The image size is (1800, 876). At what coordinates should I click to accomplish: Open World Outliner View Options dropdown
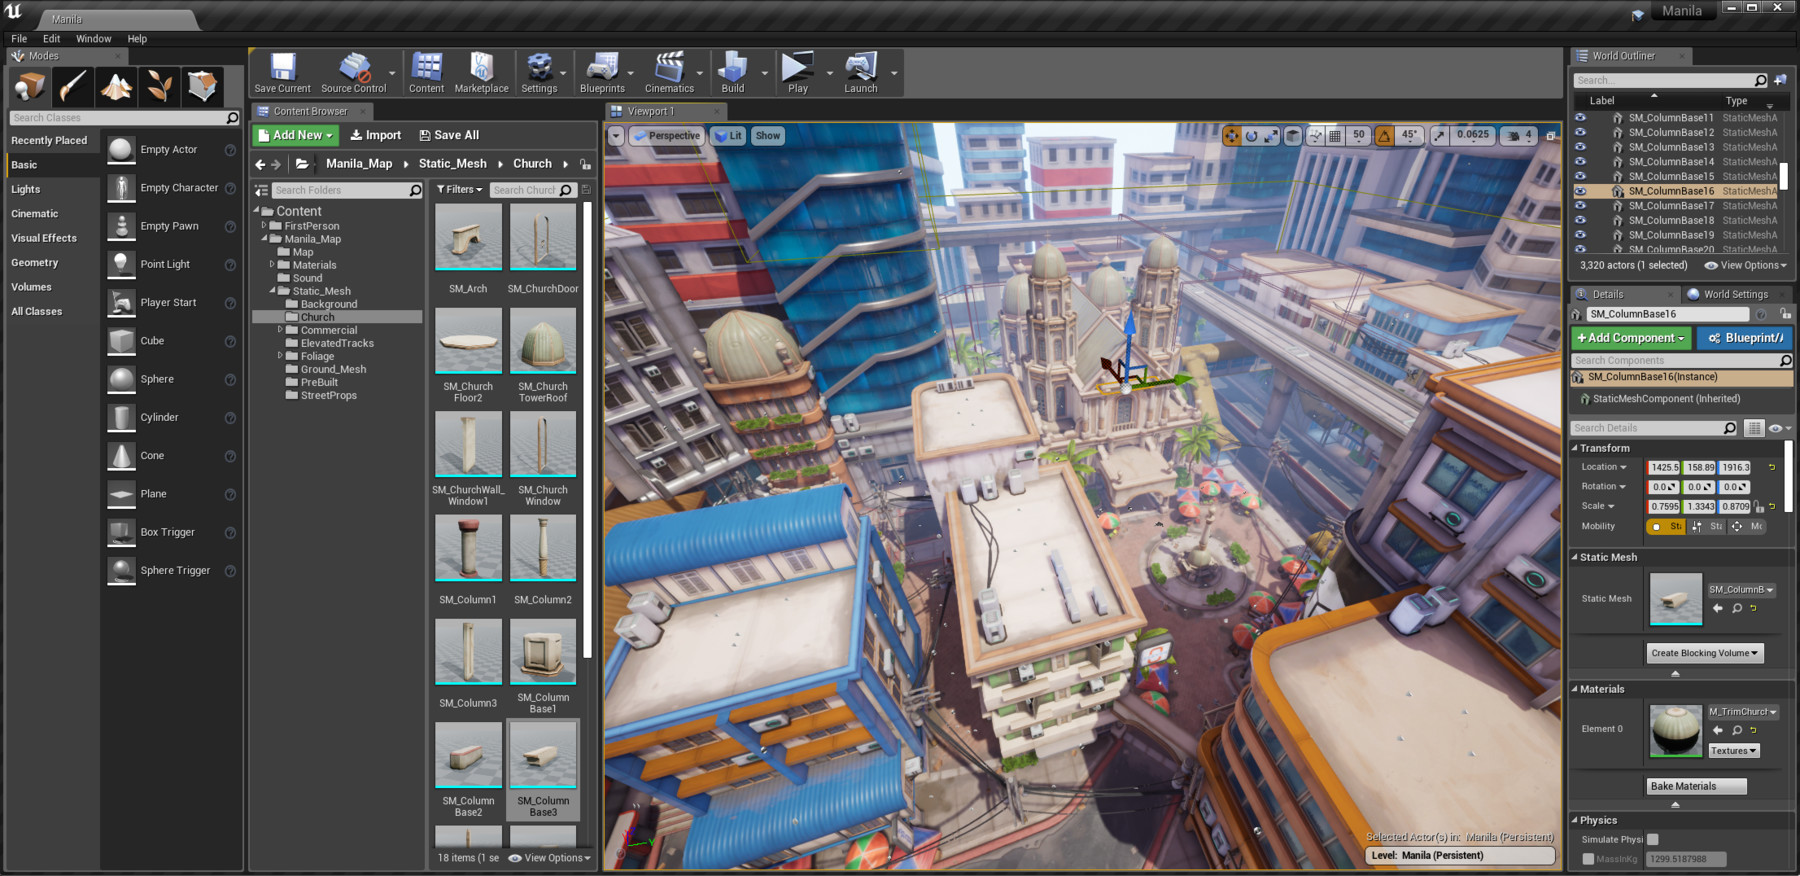1745,266
